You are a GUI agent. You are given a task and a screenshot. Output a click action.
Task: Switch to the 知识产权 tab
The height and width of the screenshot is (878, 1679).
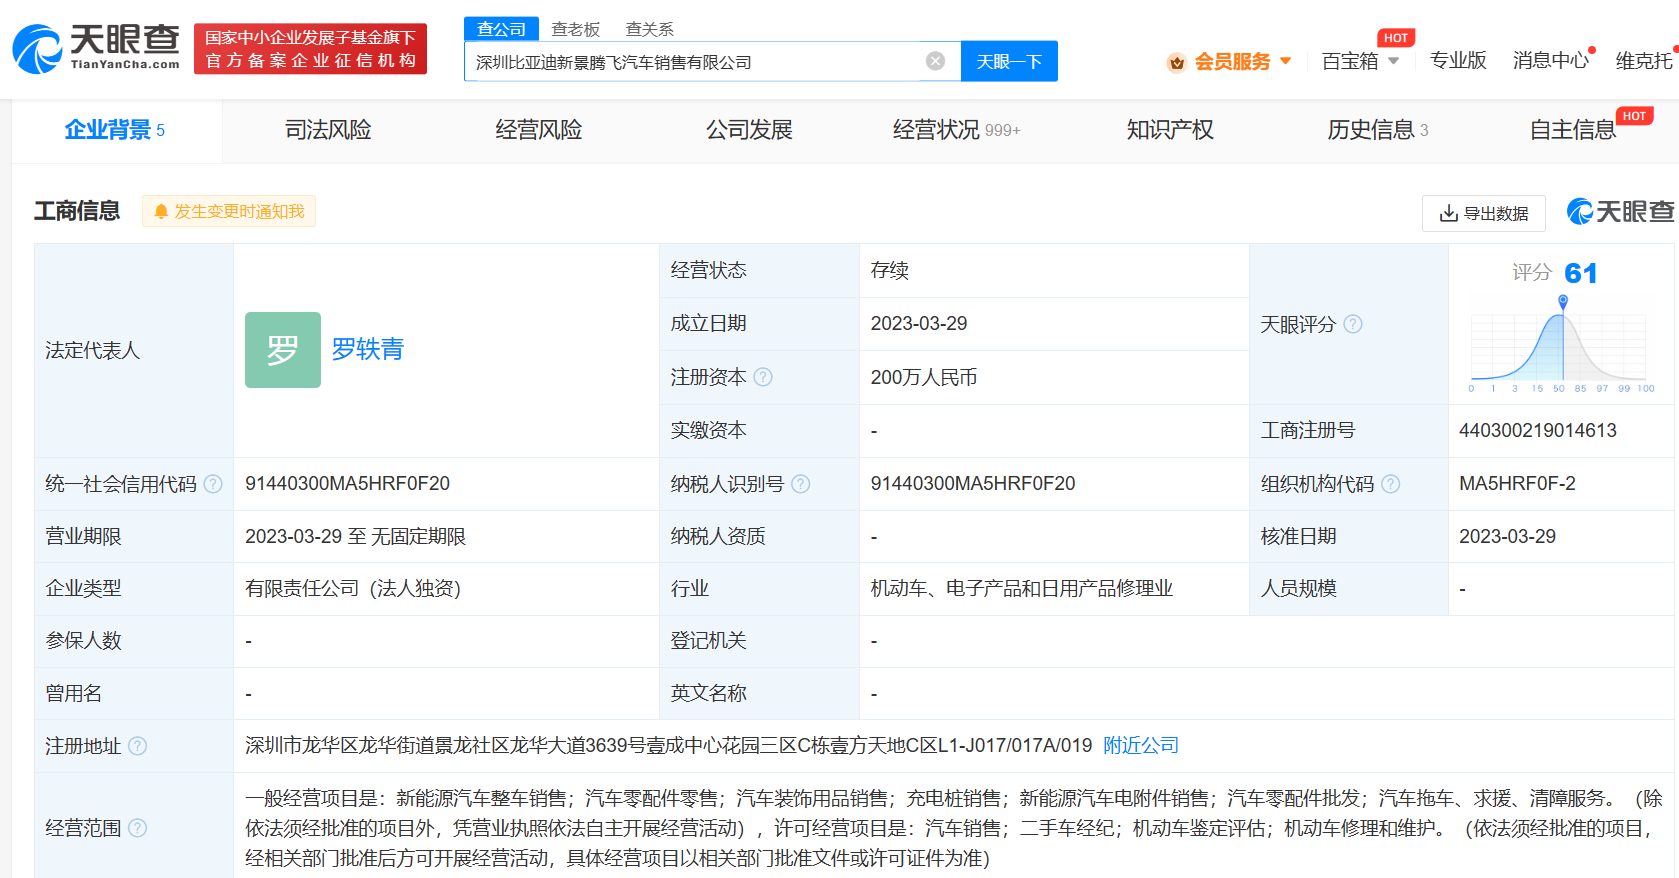1170,130
